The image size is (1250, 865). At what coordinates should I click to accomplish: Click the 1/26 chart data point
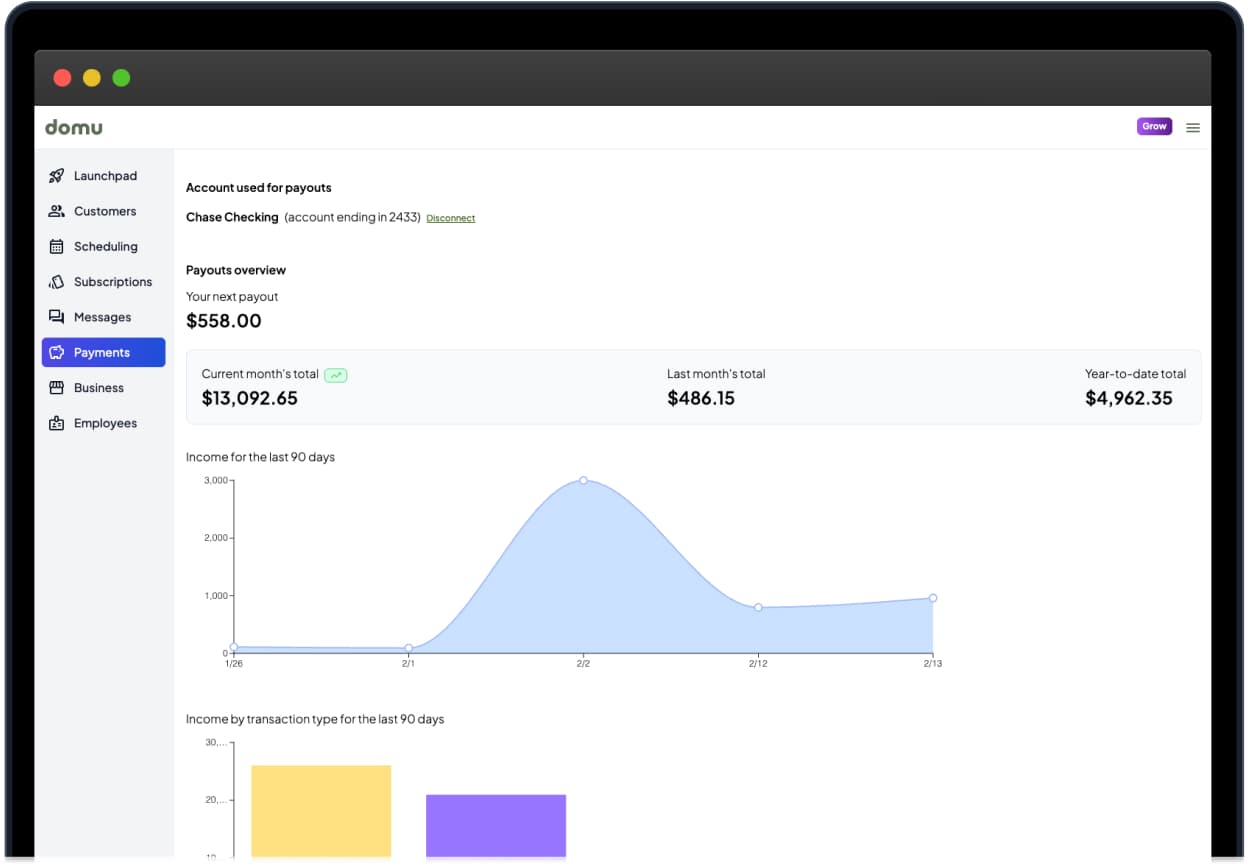point(234,647)
